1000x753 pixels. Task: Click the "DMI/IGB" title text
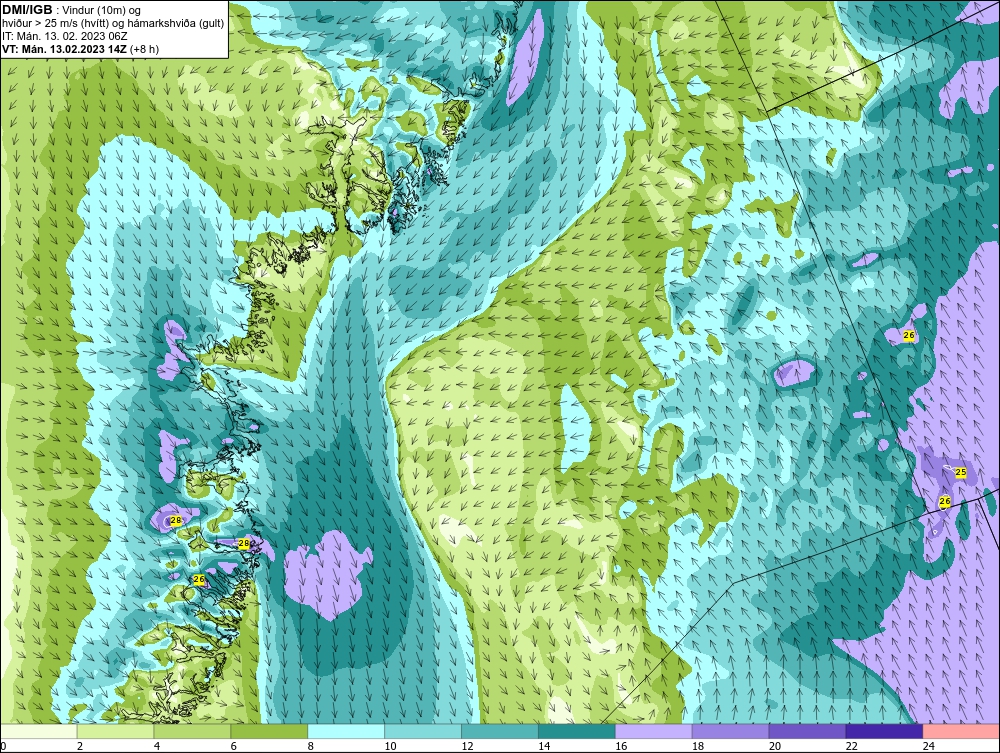point(27,10)
